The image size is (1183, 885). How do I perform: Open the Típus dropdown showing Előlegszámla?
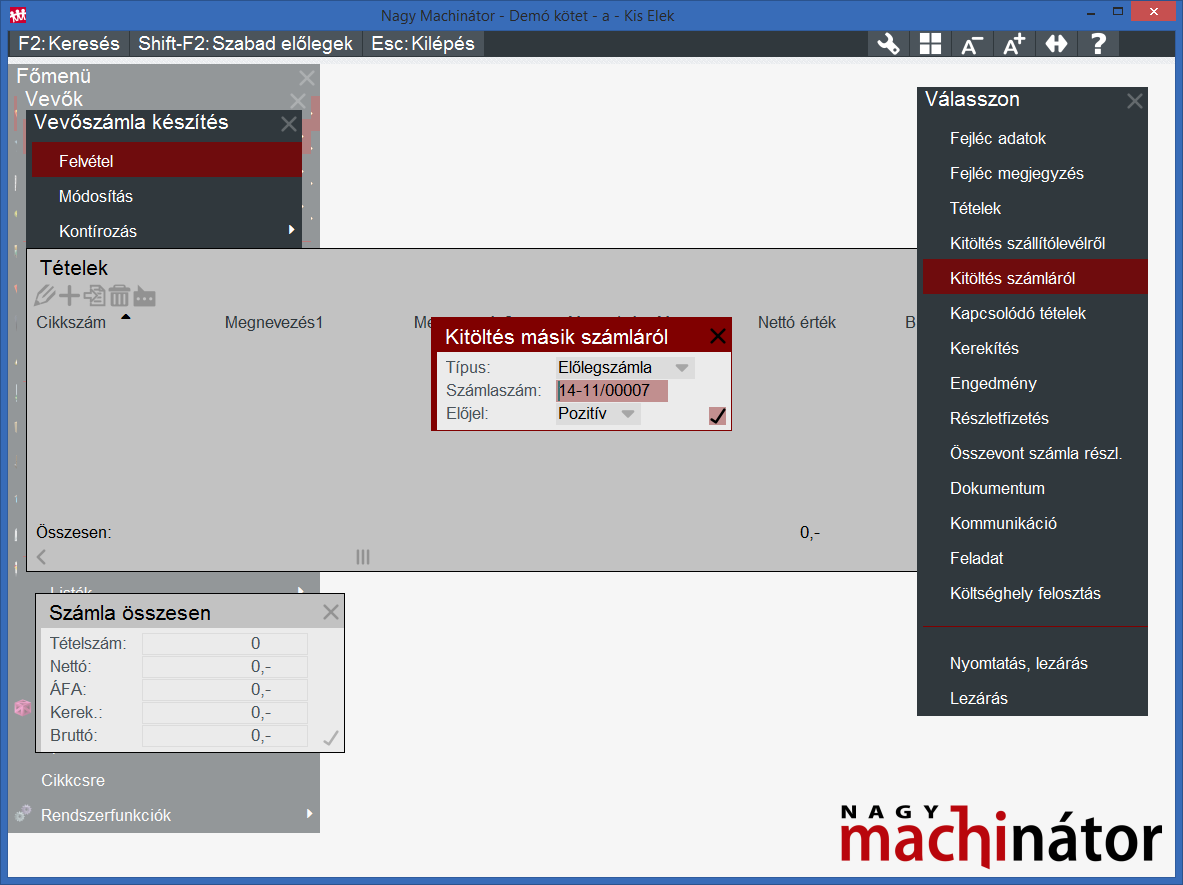(x=625, y=367)
